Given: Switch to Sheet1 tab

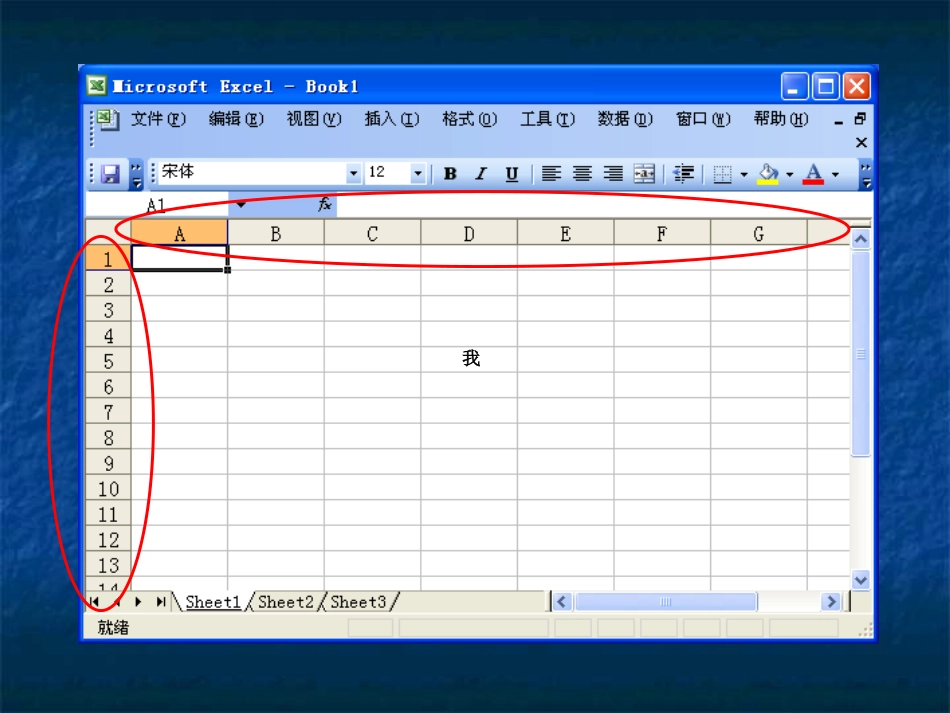Looking at the screenshot, I should click(213, 602).
